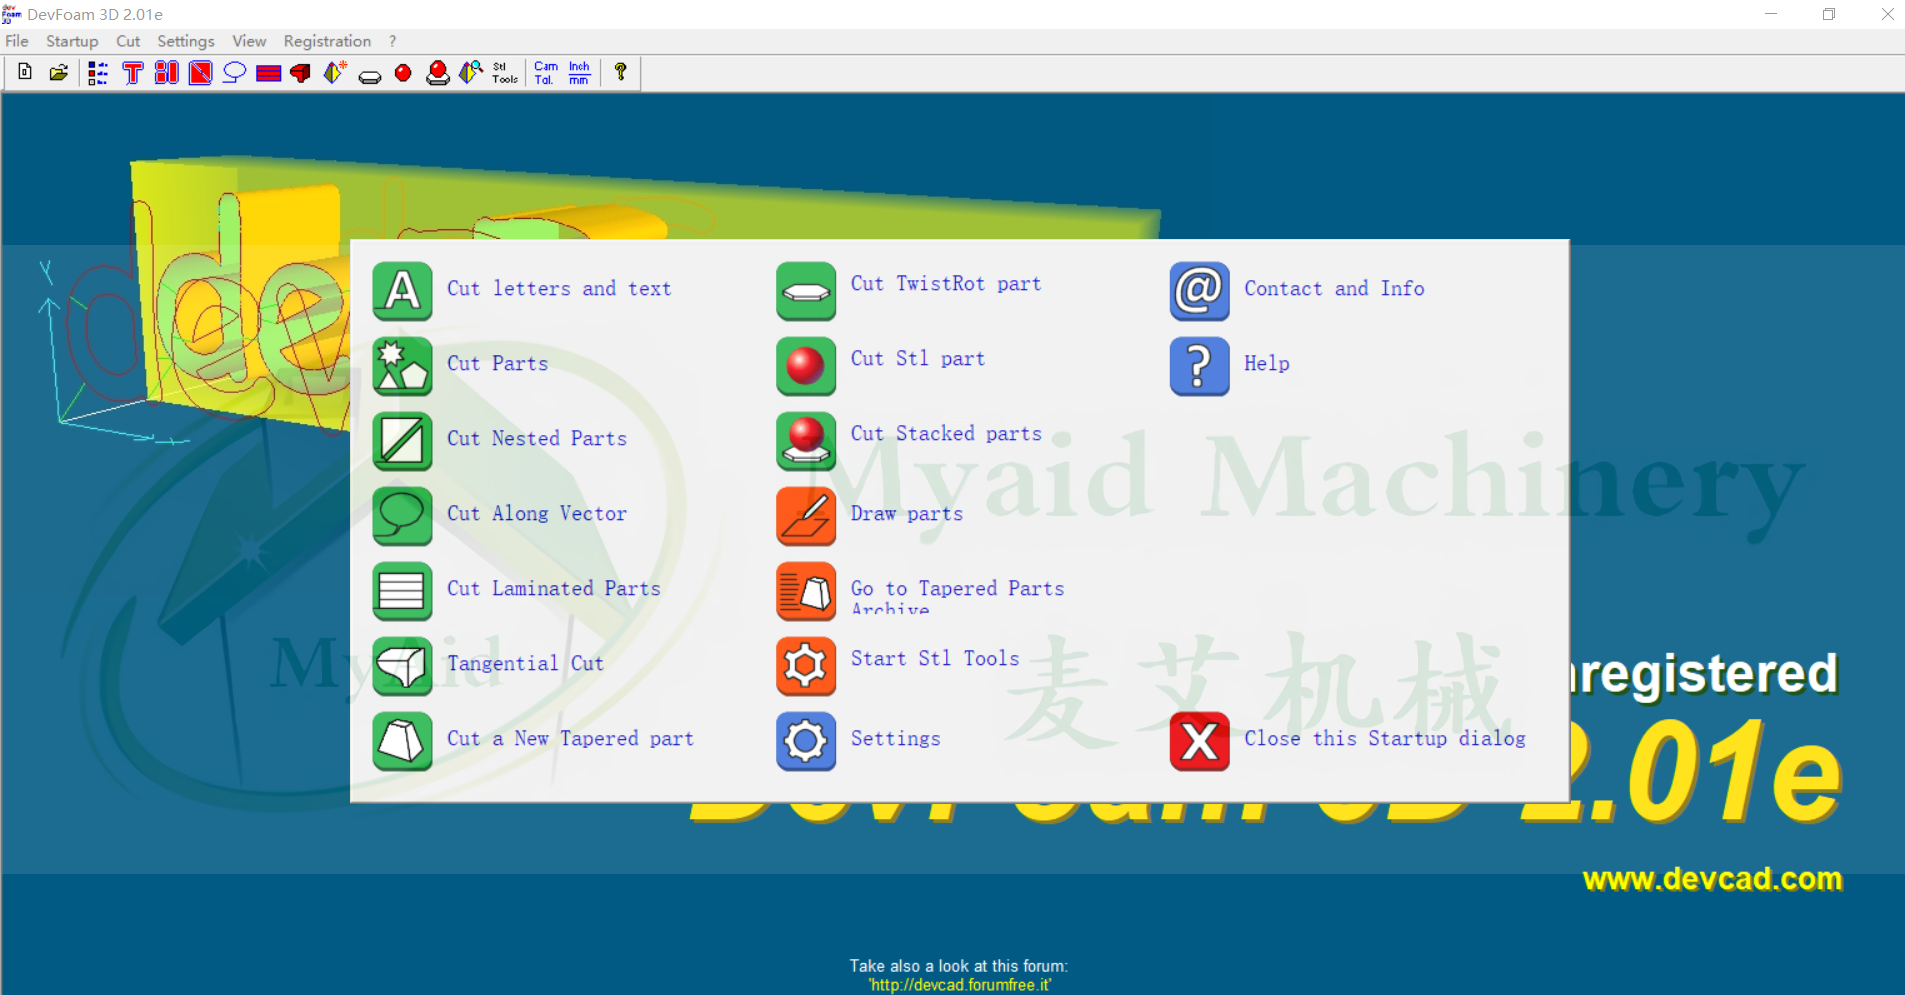Click the Cut Laminated Parts icon

(x=402, y=591)
